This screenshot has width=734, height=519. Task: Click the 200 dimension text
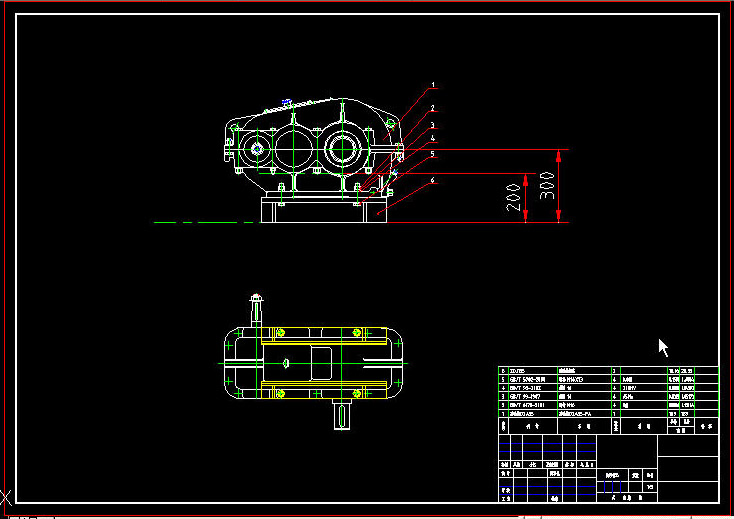click(514, 197)
